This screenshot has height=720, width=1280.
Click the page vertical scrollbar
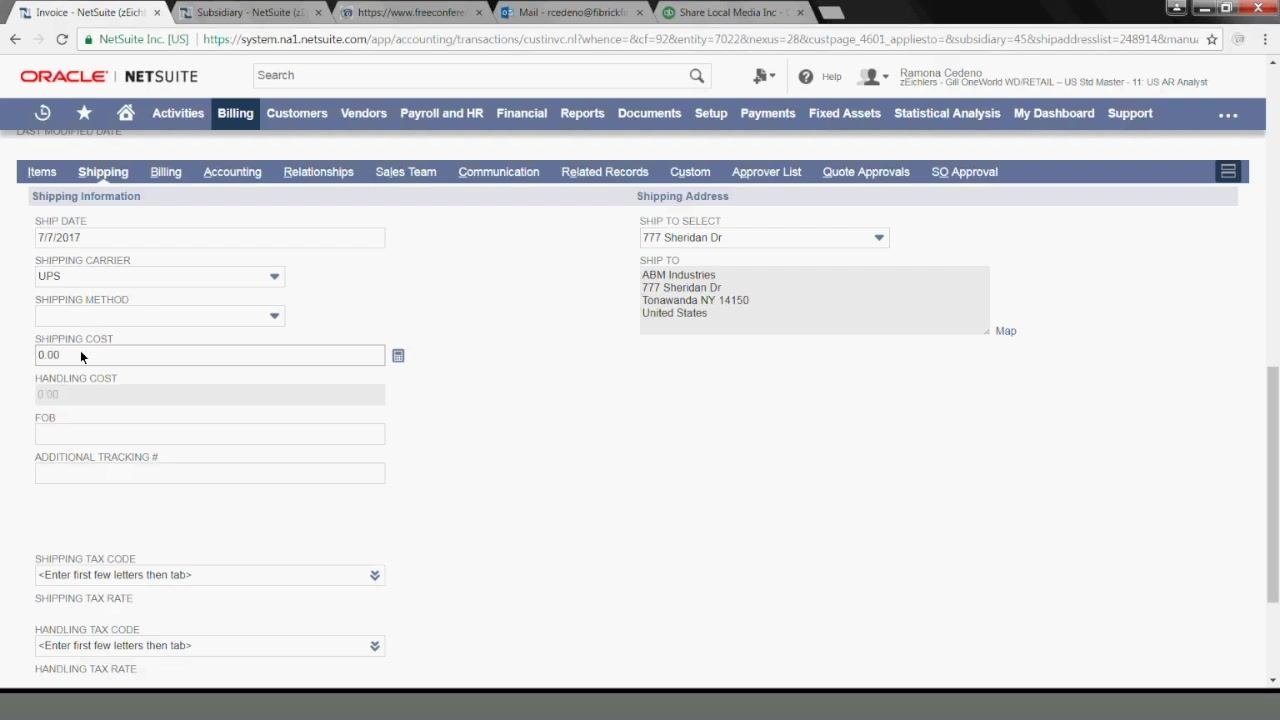pos(1273,485)
